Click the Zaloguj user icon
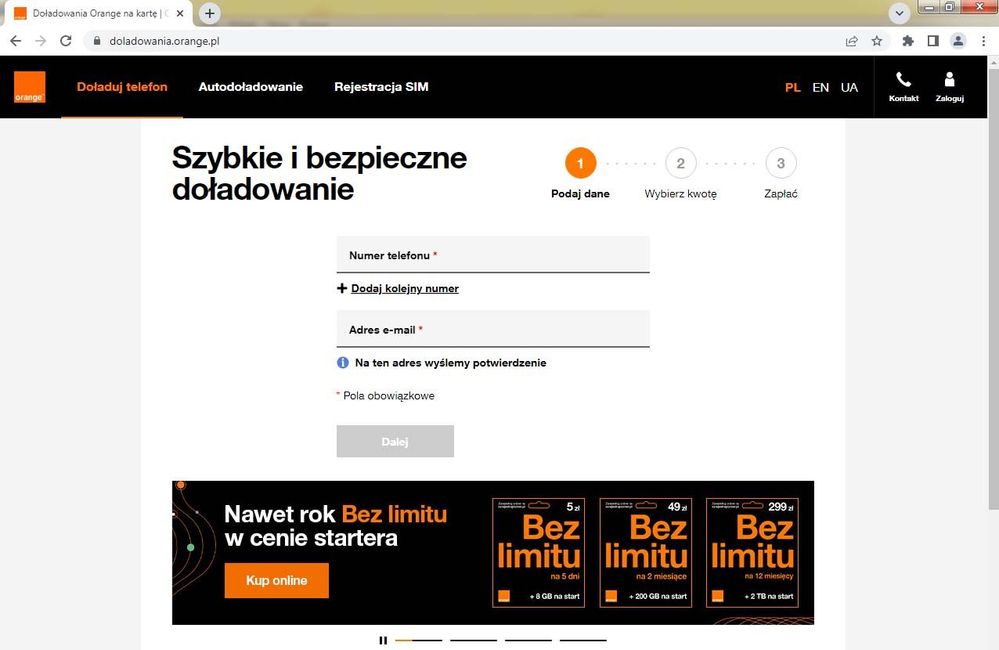999x650 pixels. (949, 79)
